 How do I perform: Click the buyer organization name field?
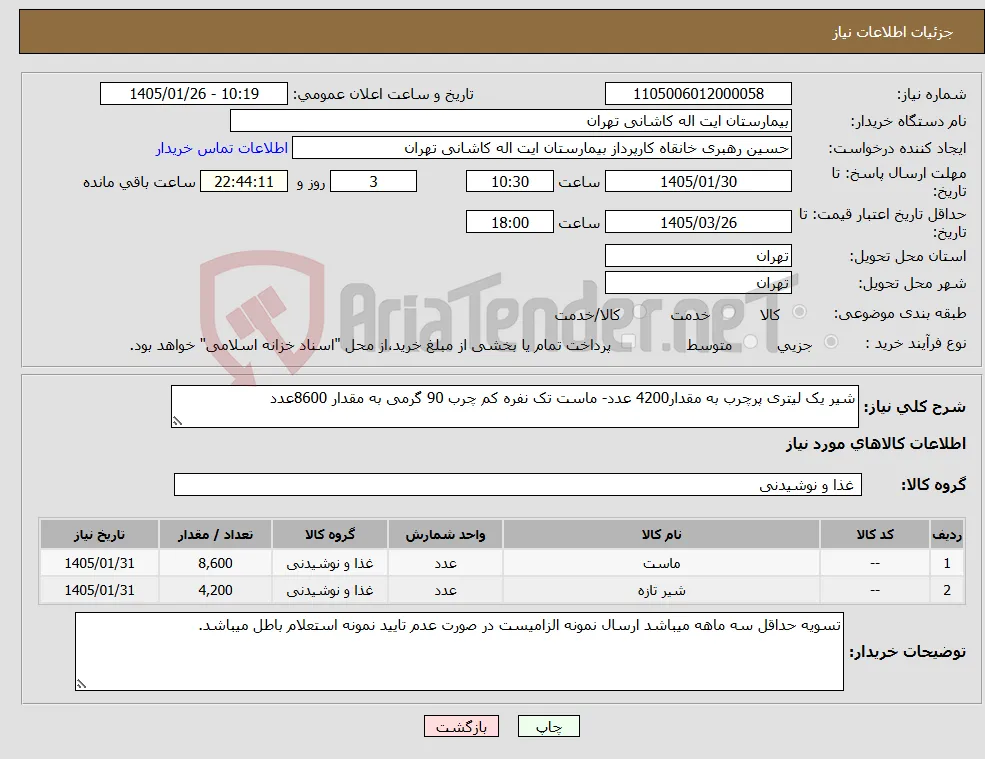point(511,121)
